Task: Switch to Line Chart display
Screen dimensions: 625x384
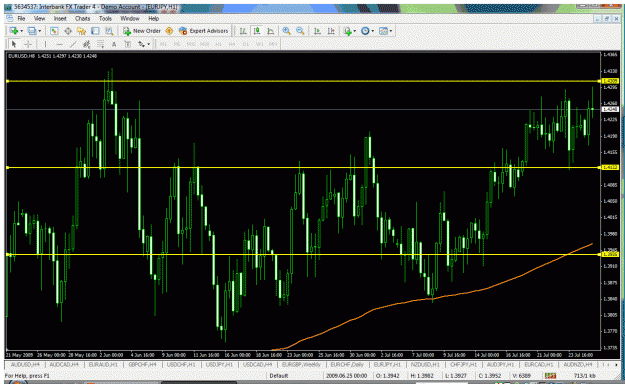Action: [x=271, y=31]
